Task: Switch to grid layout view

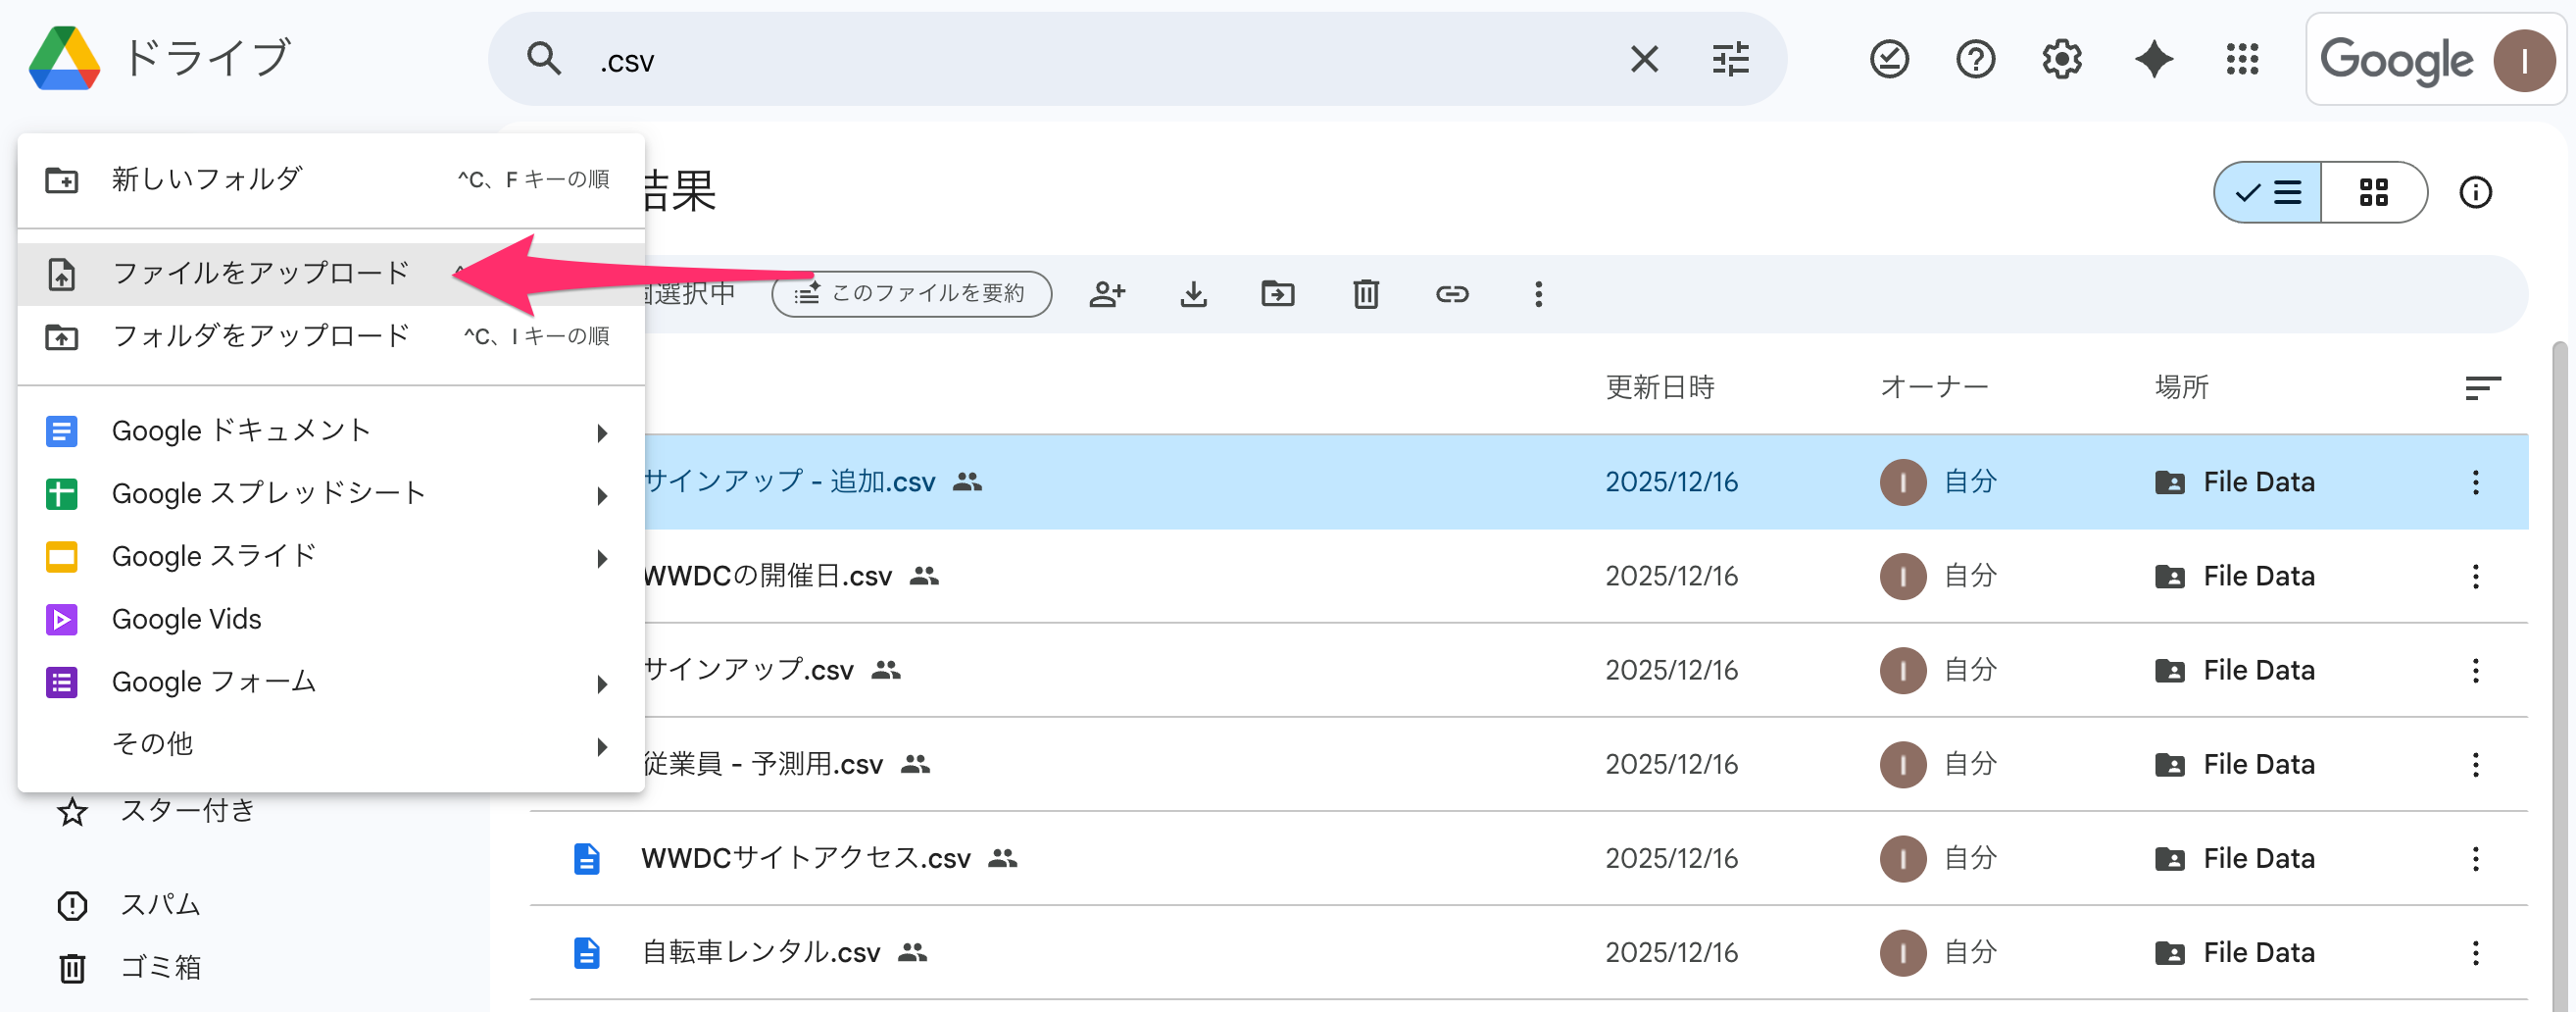Action: (2373, 192)
